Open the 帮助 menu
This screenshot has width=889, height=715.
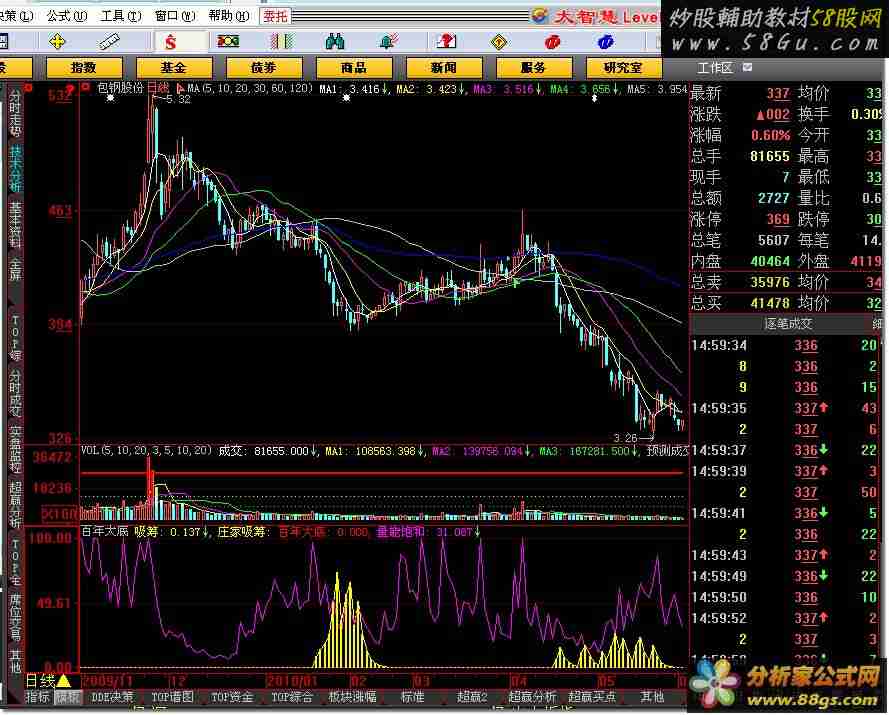(x=228, y=16)
